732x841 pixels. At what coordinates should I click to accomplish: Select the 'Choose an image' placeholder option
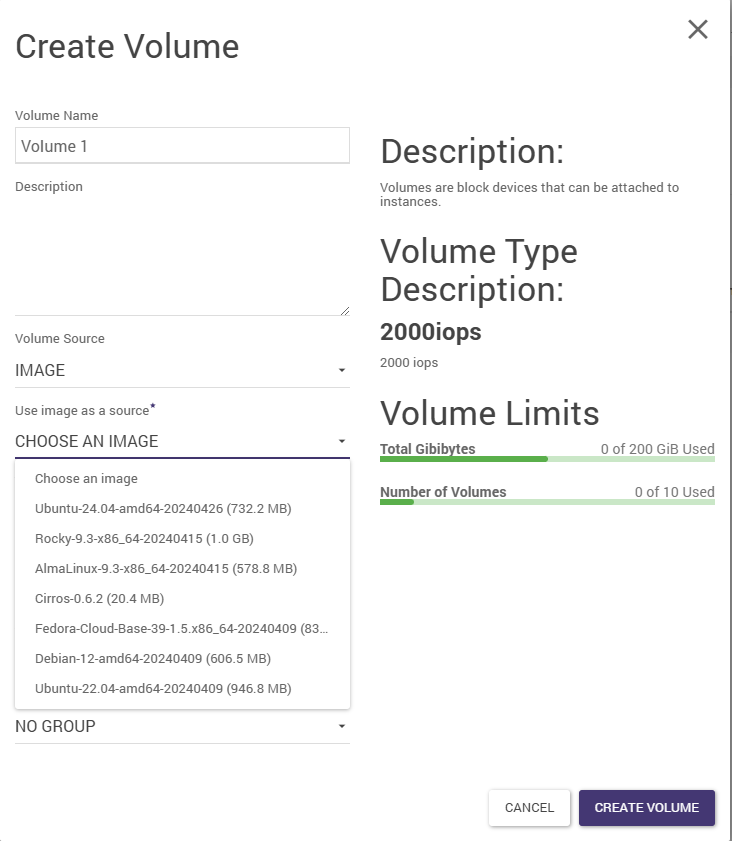pyautogui.click(x=86, y=479)
